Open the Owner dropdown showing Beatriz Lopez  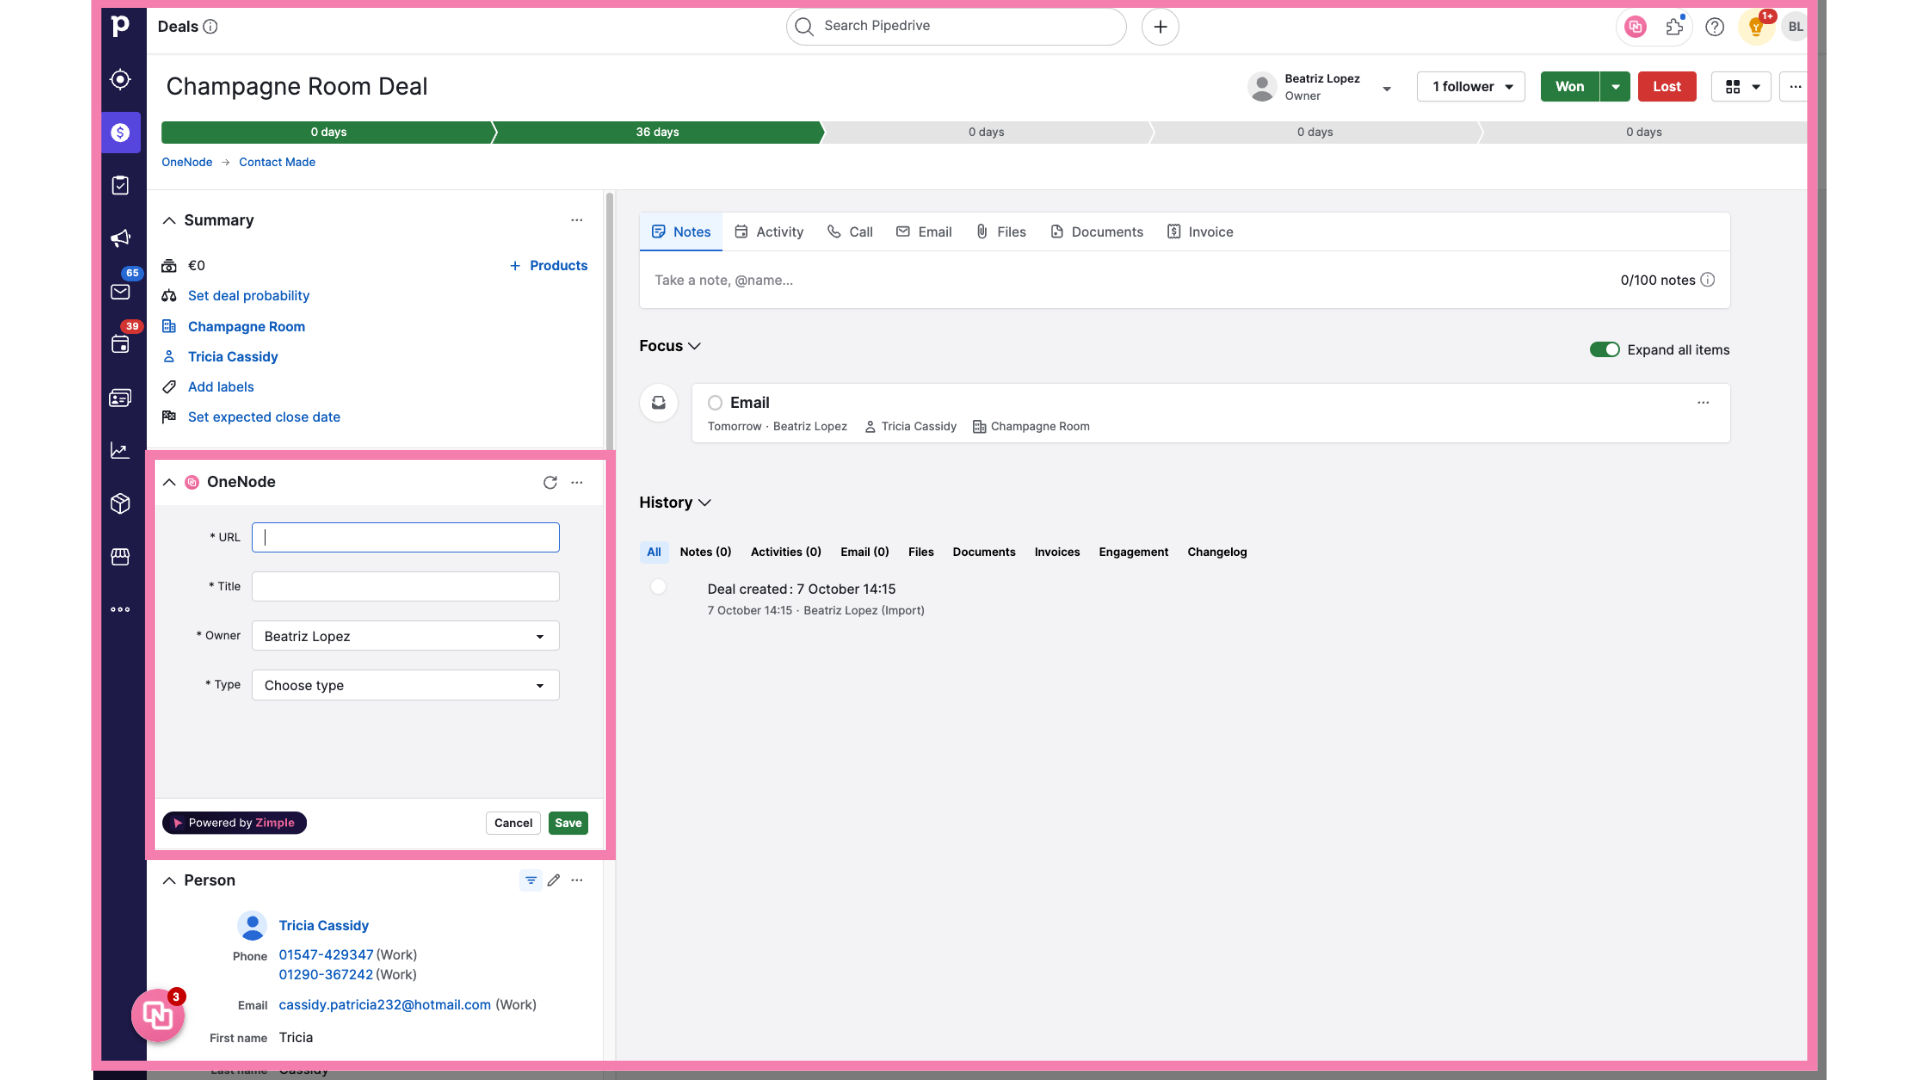[405, 636]
